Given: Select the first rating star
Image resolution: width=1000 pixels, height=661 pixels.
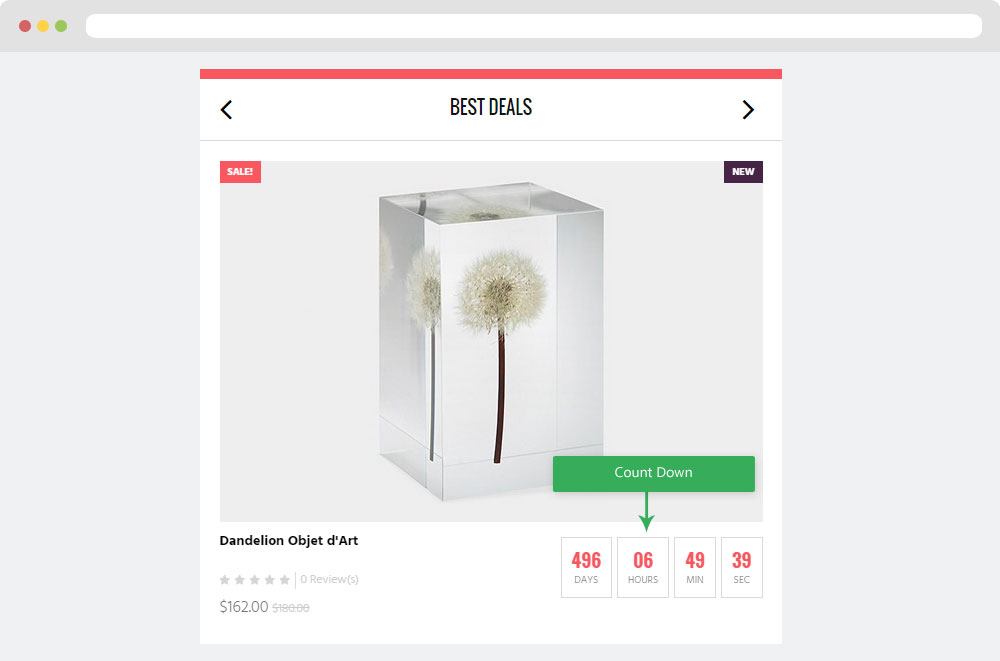Looking at the screenshot, I should [x=224, y=579].
